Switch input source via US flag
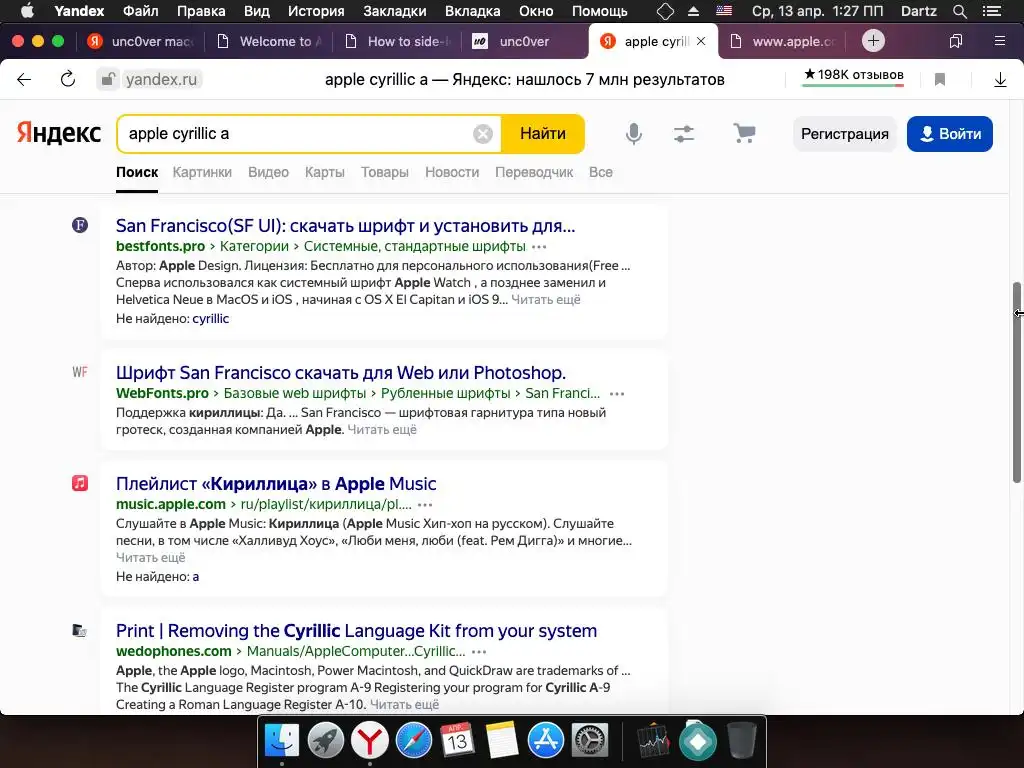The image size is (1024, 768). (x=724, y=11)
